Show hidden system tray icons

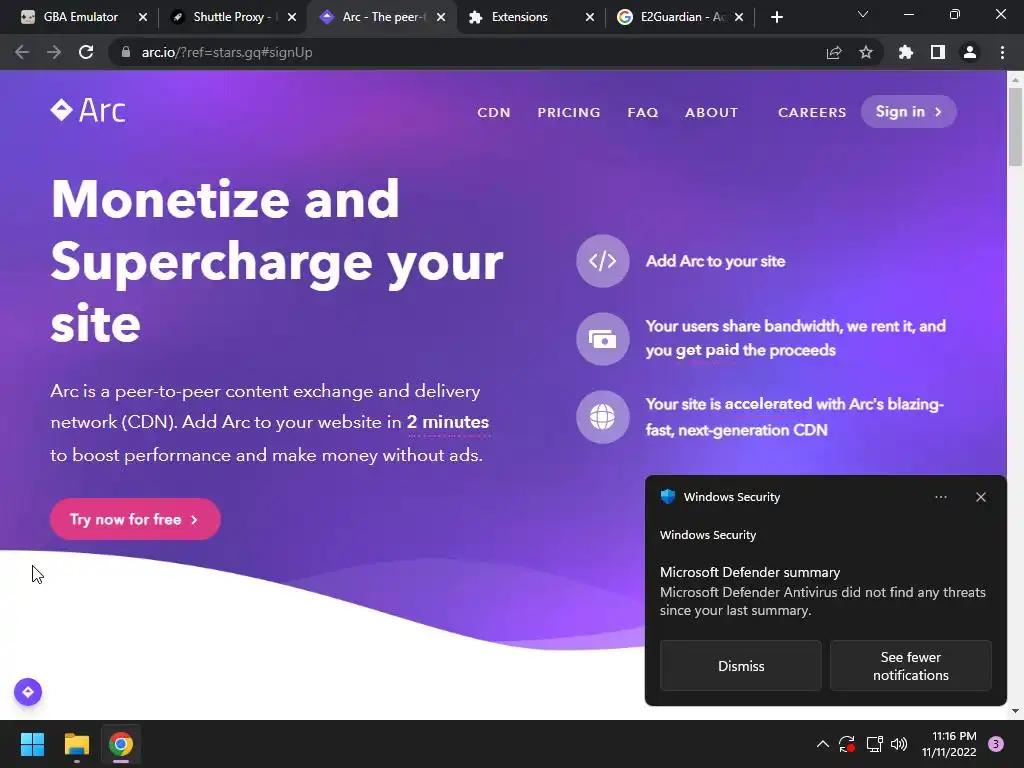tap(823, 744)
